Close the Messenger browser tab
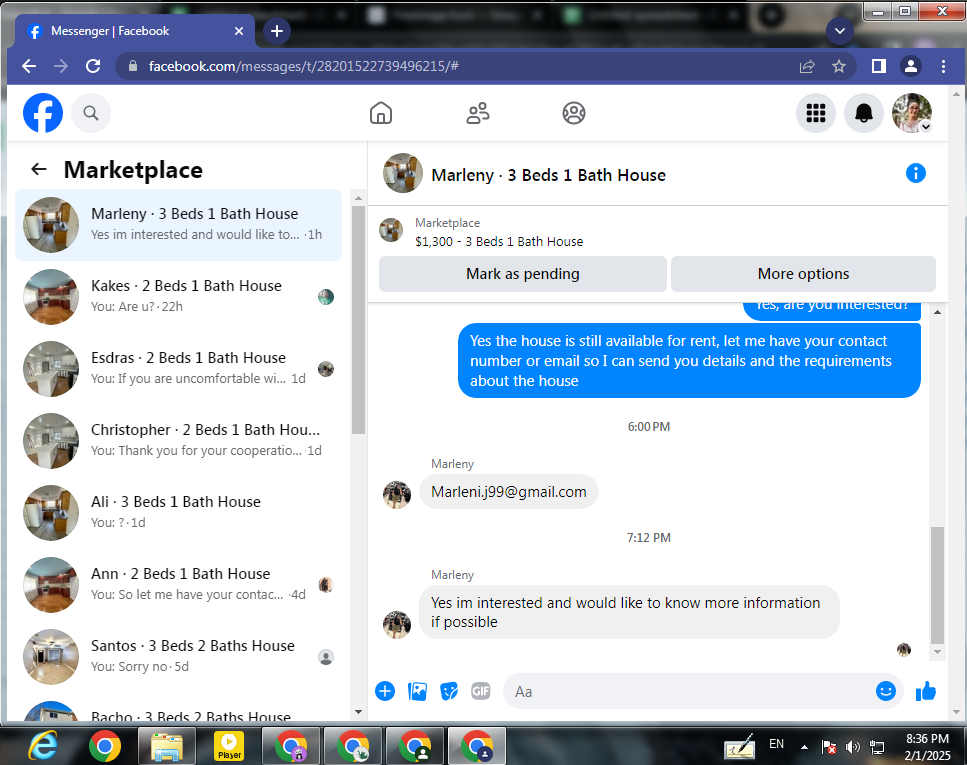Viewport: 967px width, 765px height. click(x=239, y=31)
